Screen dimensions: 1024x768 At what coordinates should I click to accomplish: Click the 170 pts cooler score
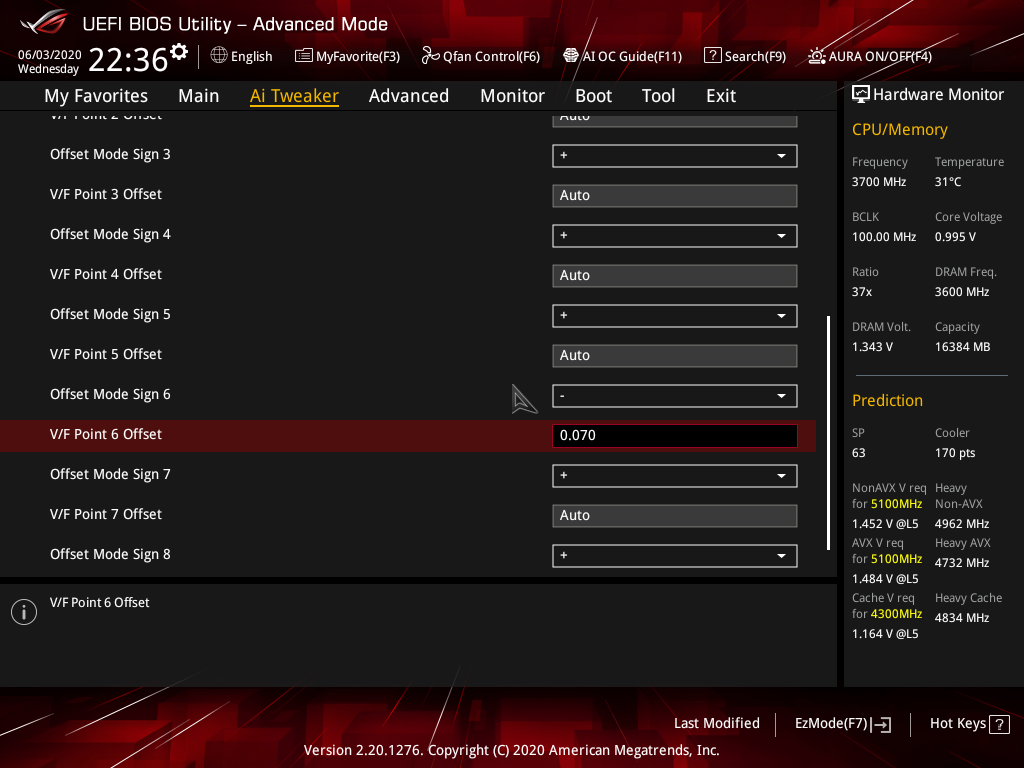tap(955, 453)
